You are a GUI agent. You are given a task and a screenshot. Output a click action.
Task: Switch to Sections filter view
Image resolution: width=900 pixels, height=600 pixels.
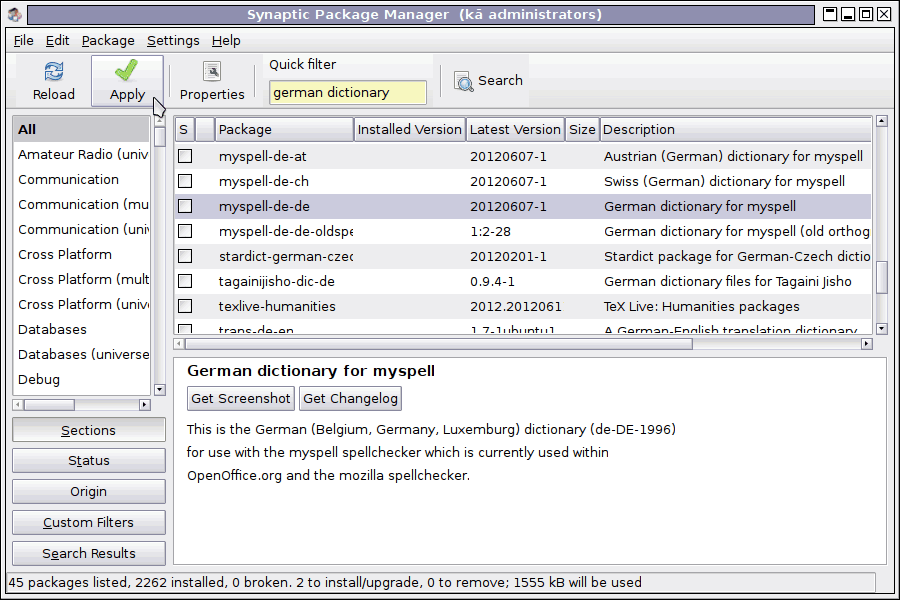[88, 430]
